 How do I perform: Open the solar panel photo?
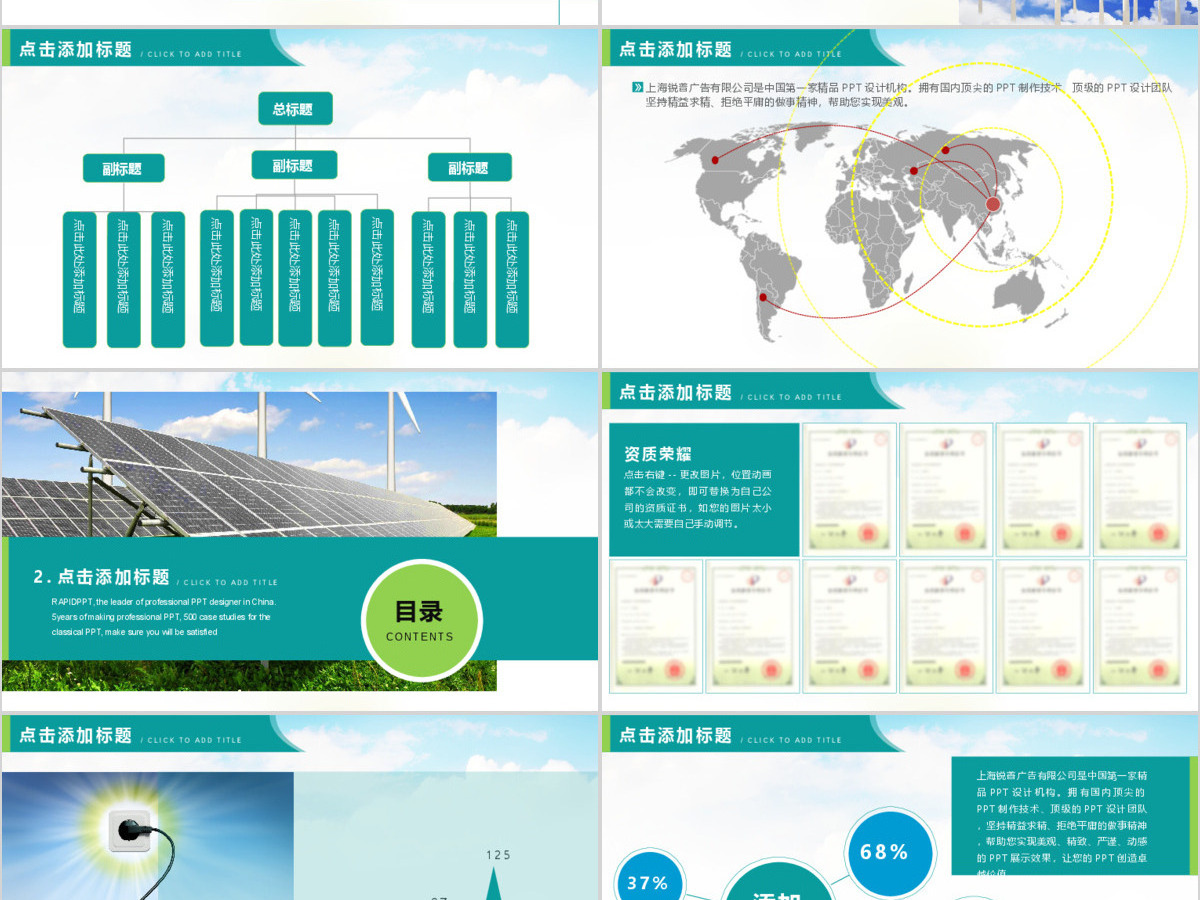point(249,464)
